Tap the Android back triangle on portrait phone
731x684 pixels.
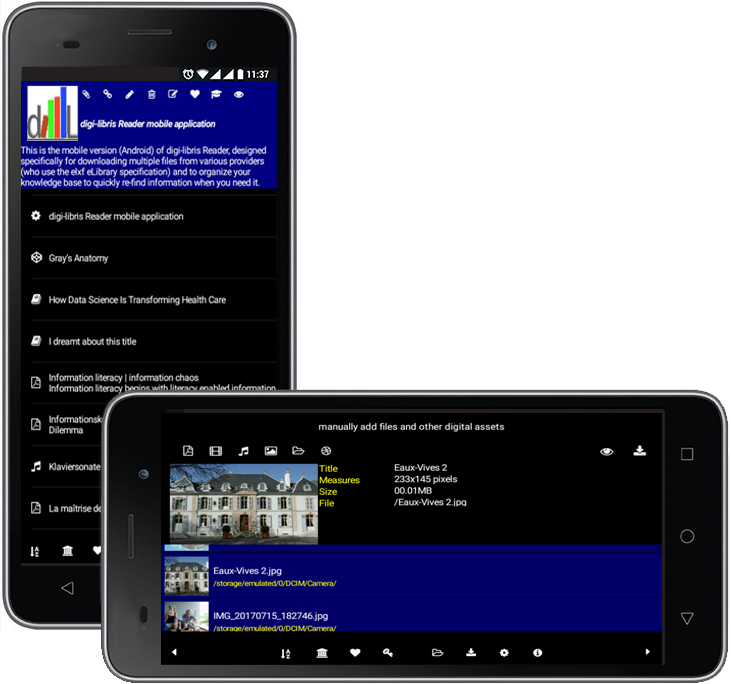(x=68, y=588)
